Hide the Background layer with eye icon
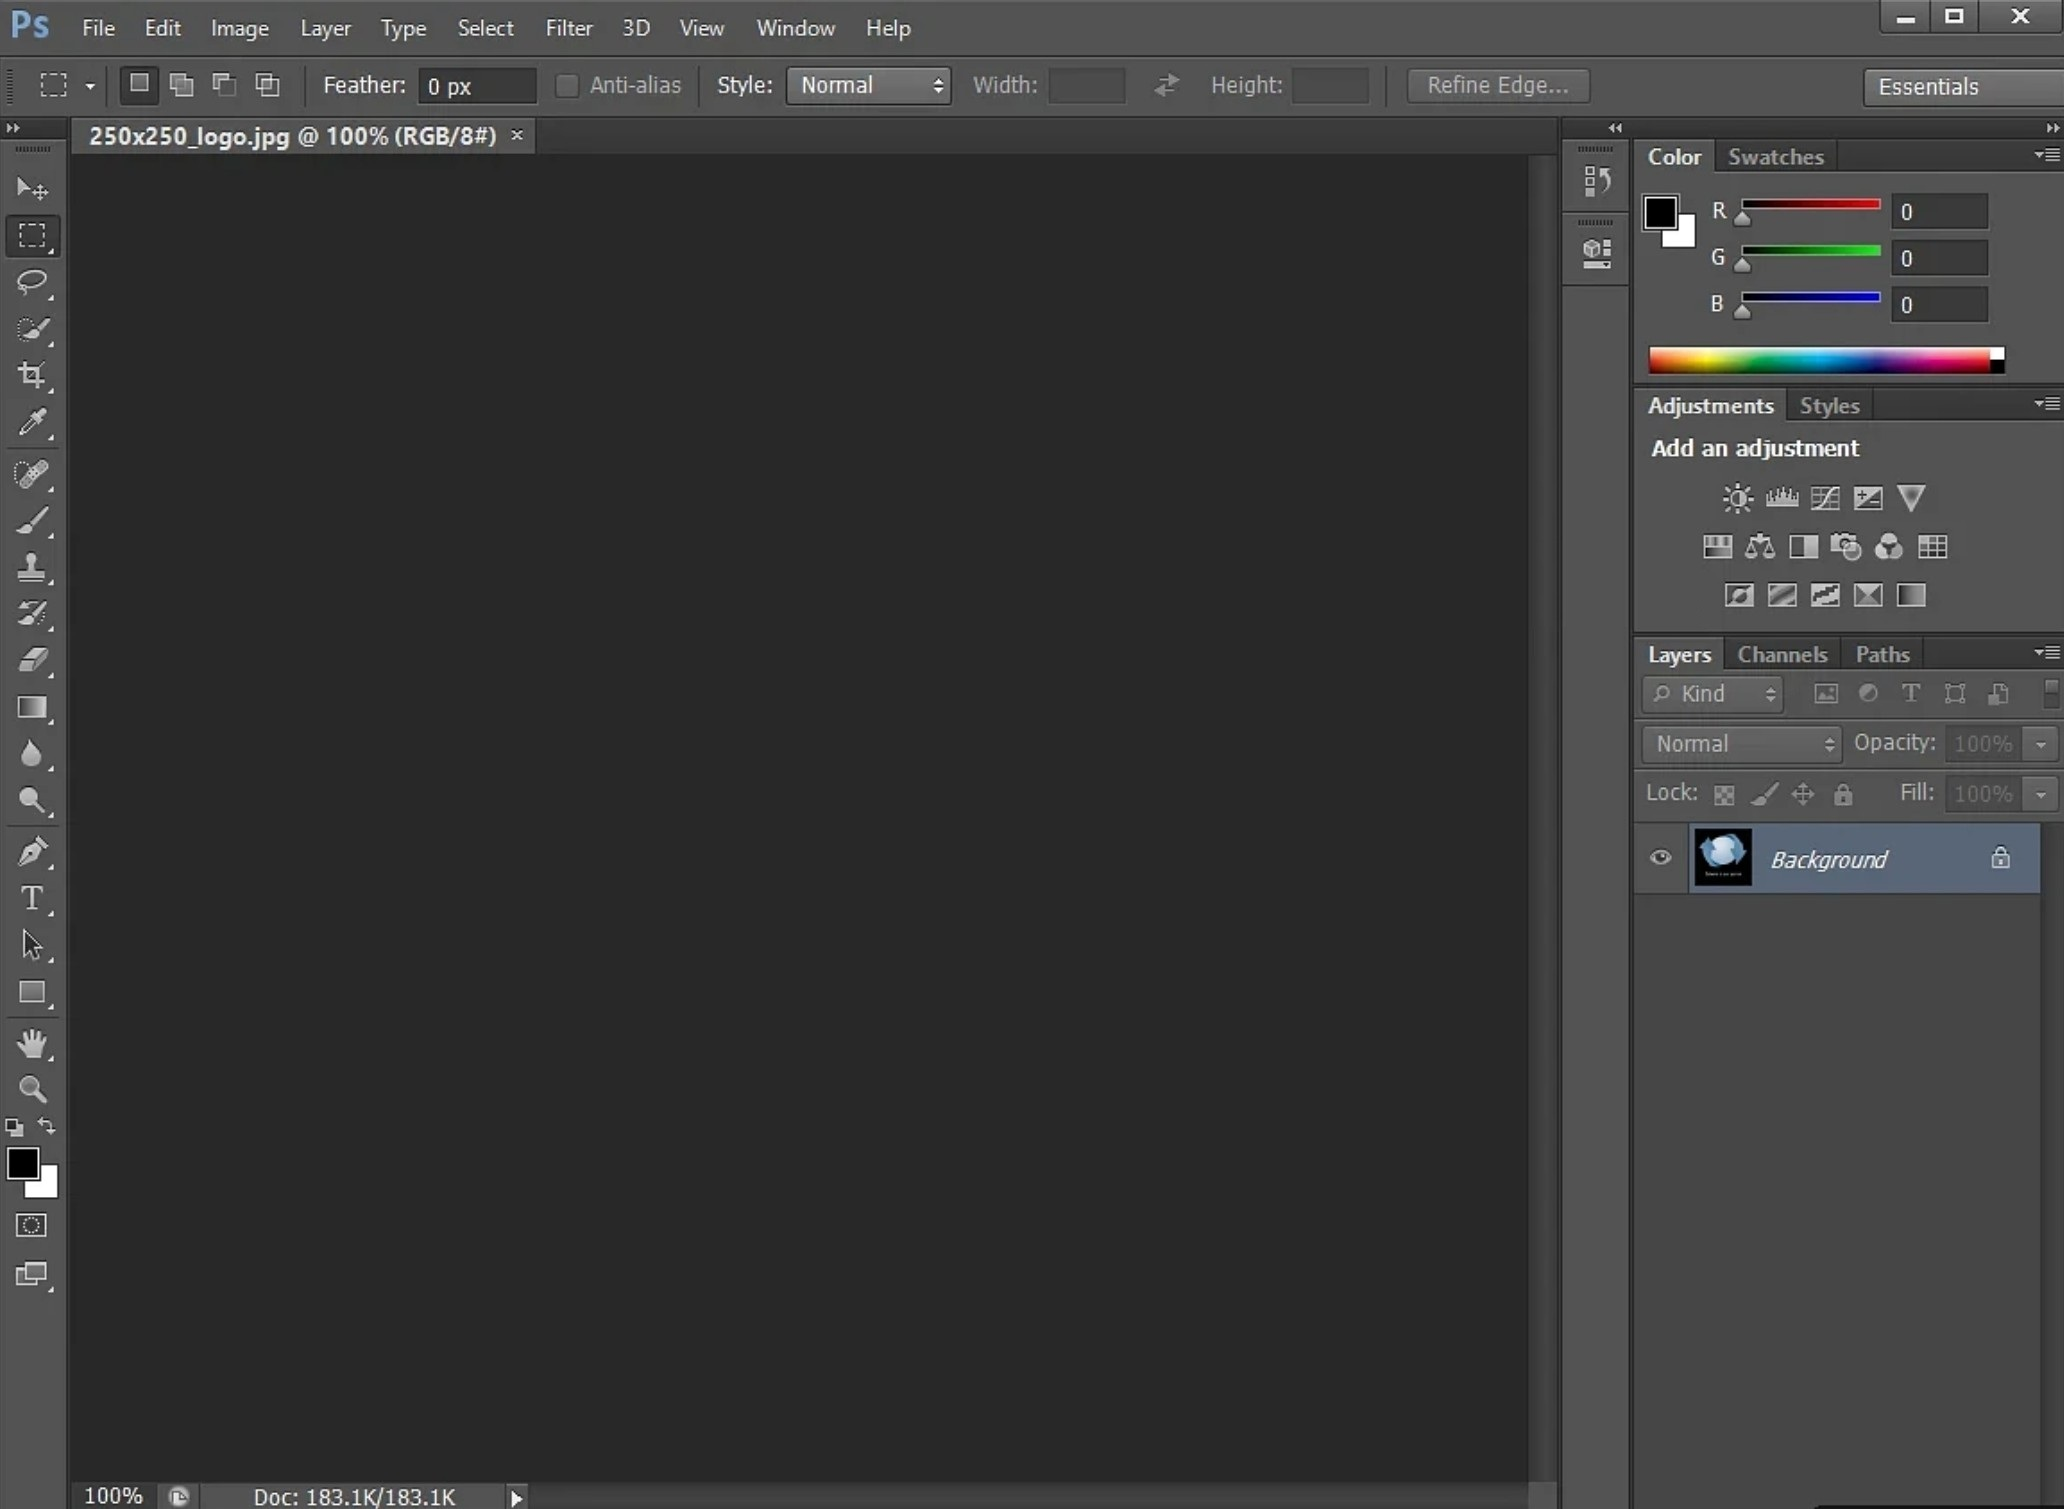The width and height of the screenshot is (2064, 1509). (x=1660, y=858)
